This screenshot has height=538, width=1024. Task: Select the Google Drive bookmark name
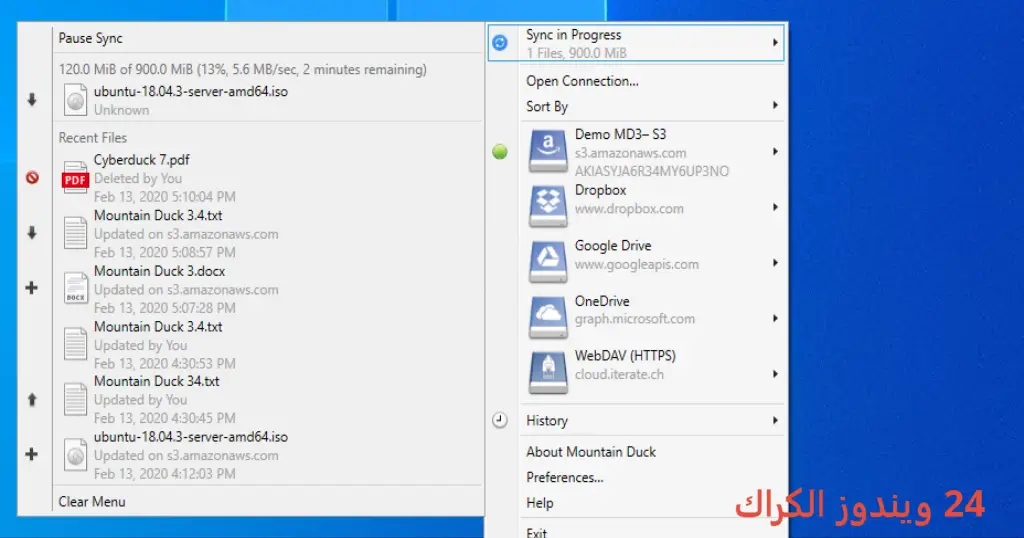(613, 246)
